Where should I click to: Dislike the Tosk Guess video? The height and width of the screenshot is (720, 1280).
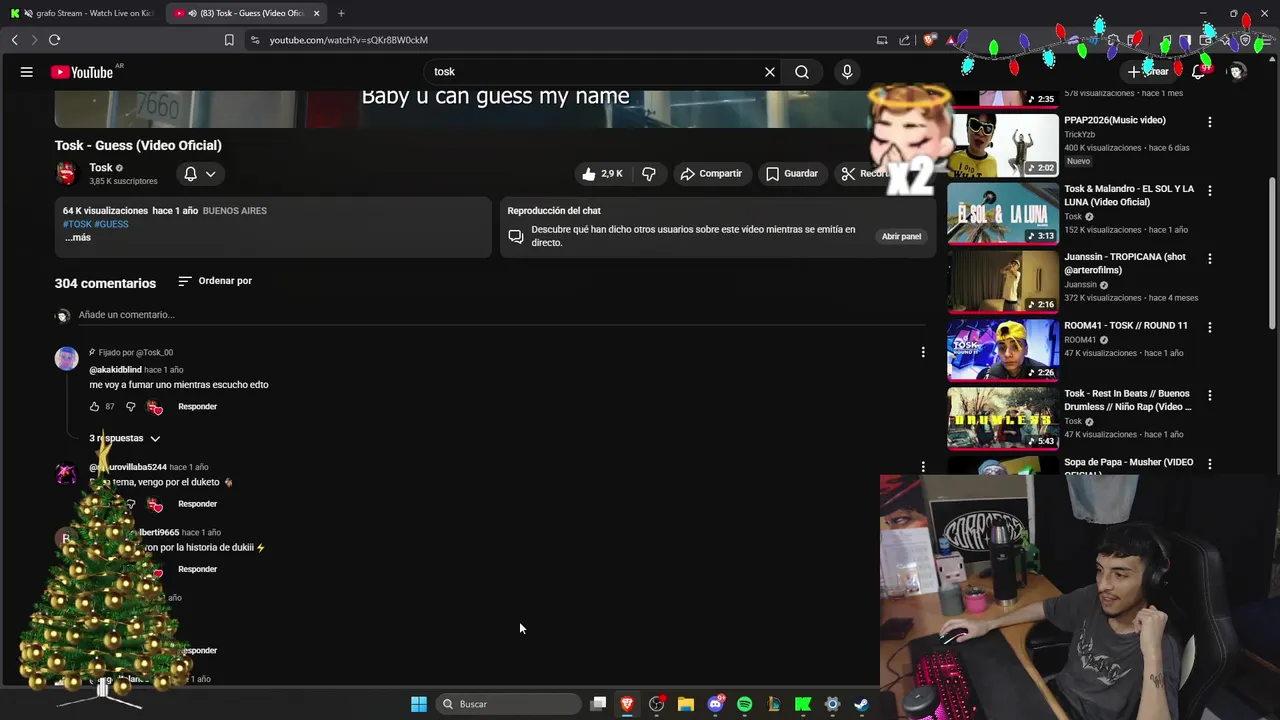pyautogui.click(x=649, y=174)
